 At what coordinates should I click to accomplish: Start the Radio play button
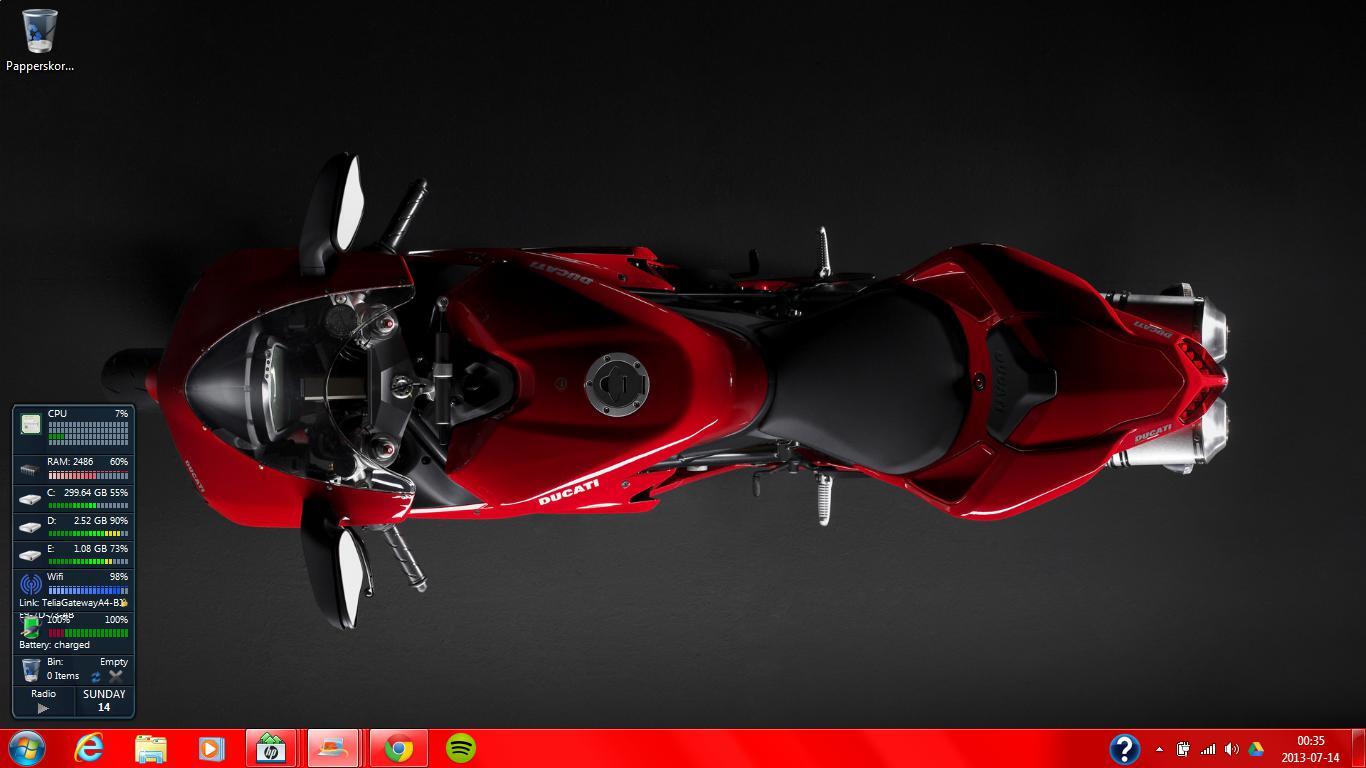43,708
